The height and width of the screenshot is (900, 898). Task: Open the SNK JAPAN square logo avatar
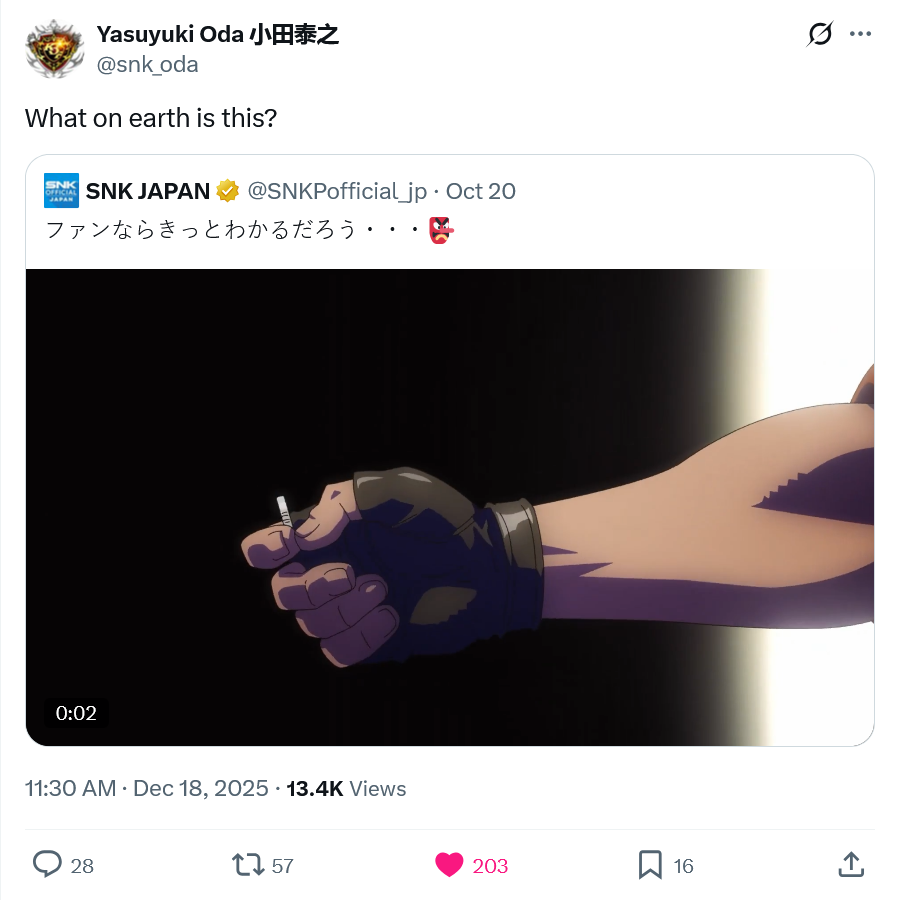coord(61,191)
